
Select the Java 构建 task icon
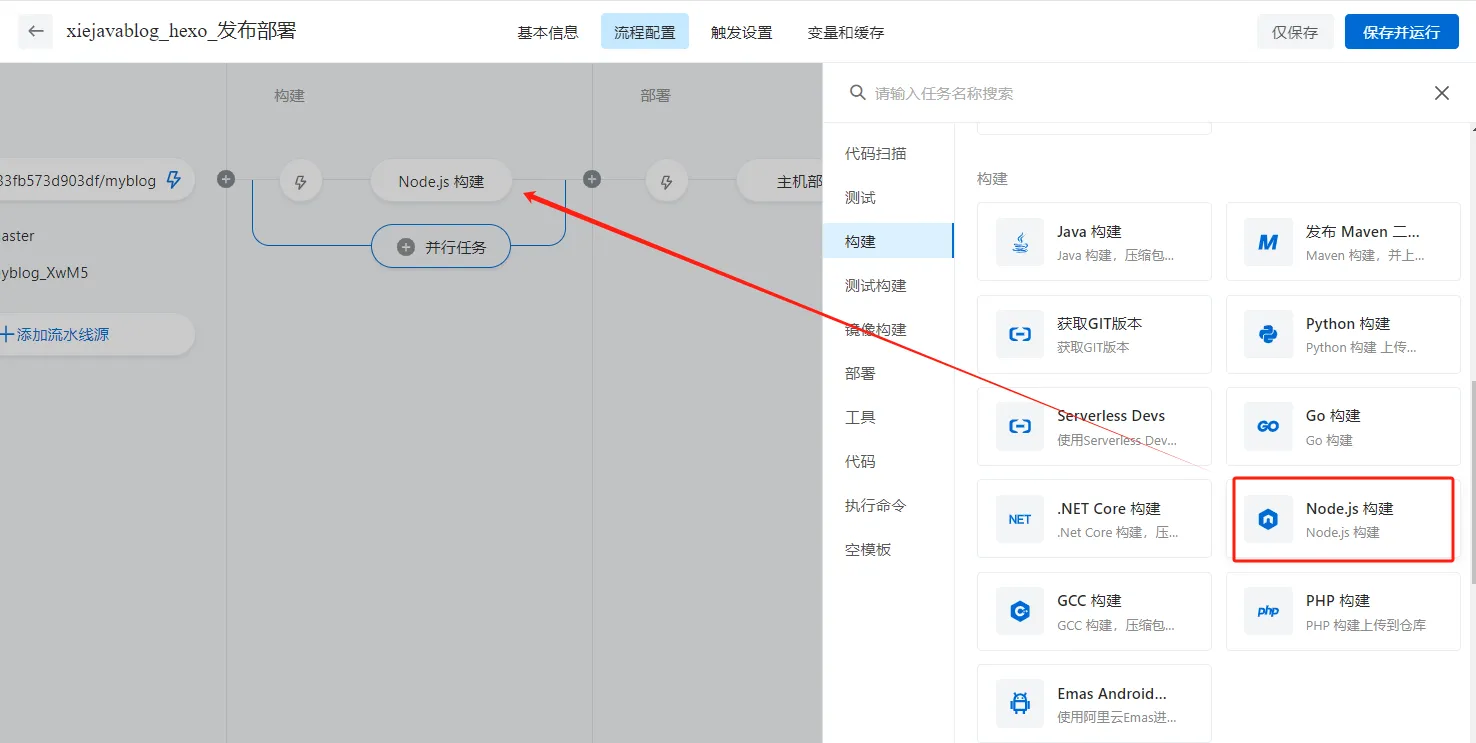click(x=1019, y=241)
